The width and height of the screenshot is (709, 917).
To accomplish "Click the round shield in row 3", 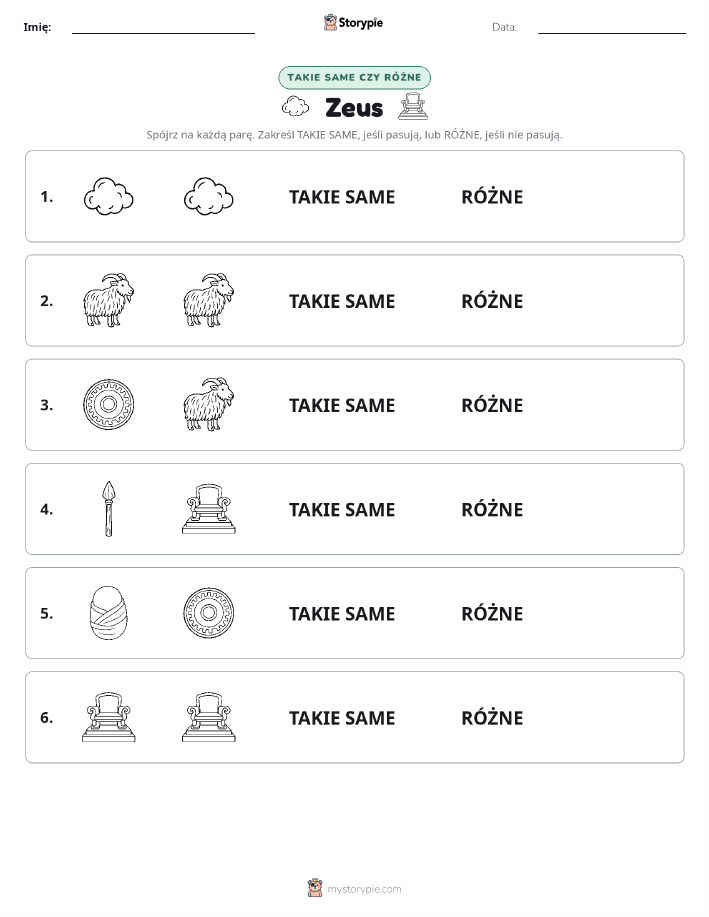I will [x=109, y=405].
